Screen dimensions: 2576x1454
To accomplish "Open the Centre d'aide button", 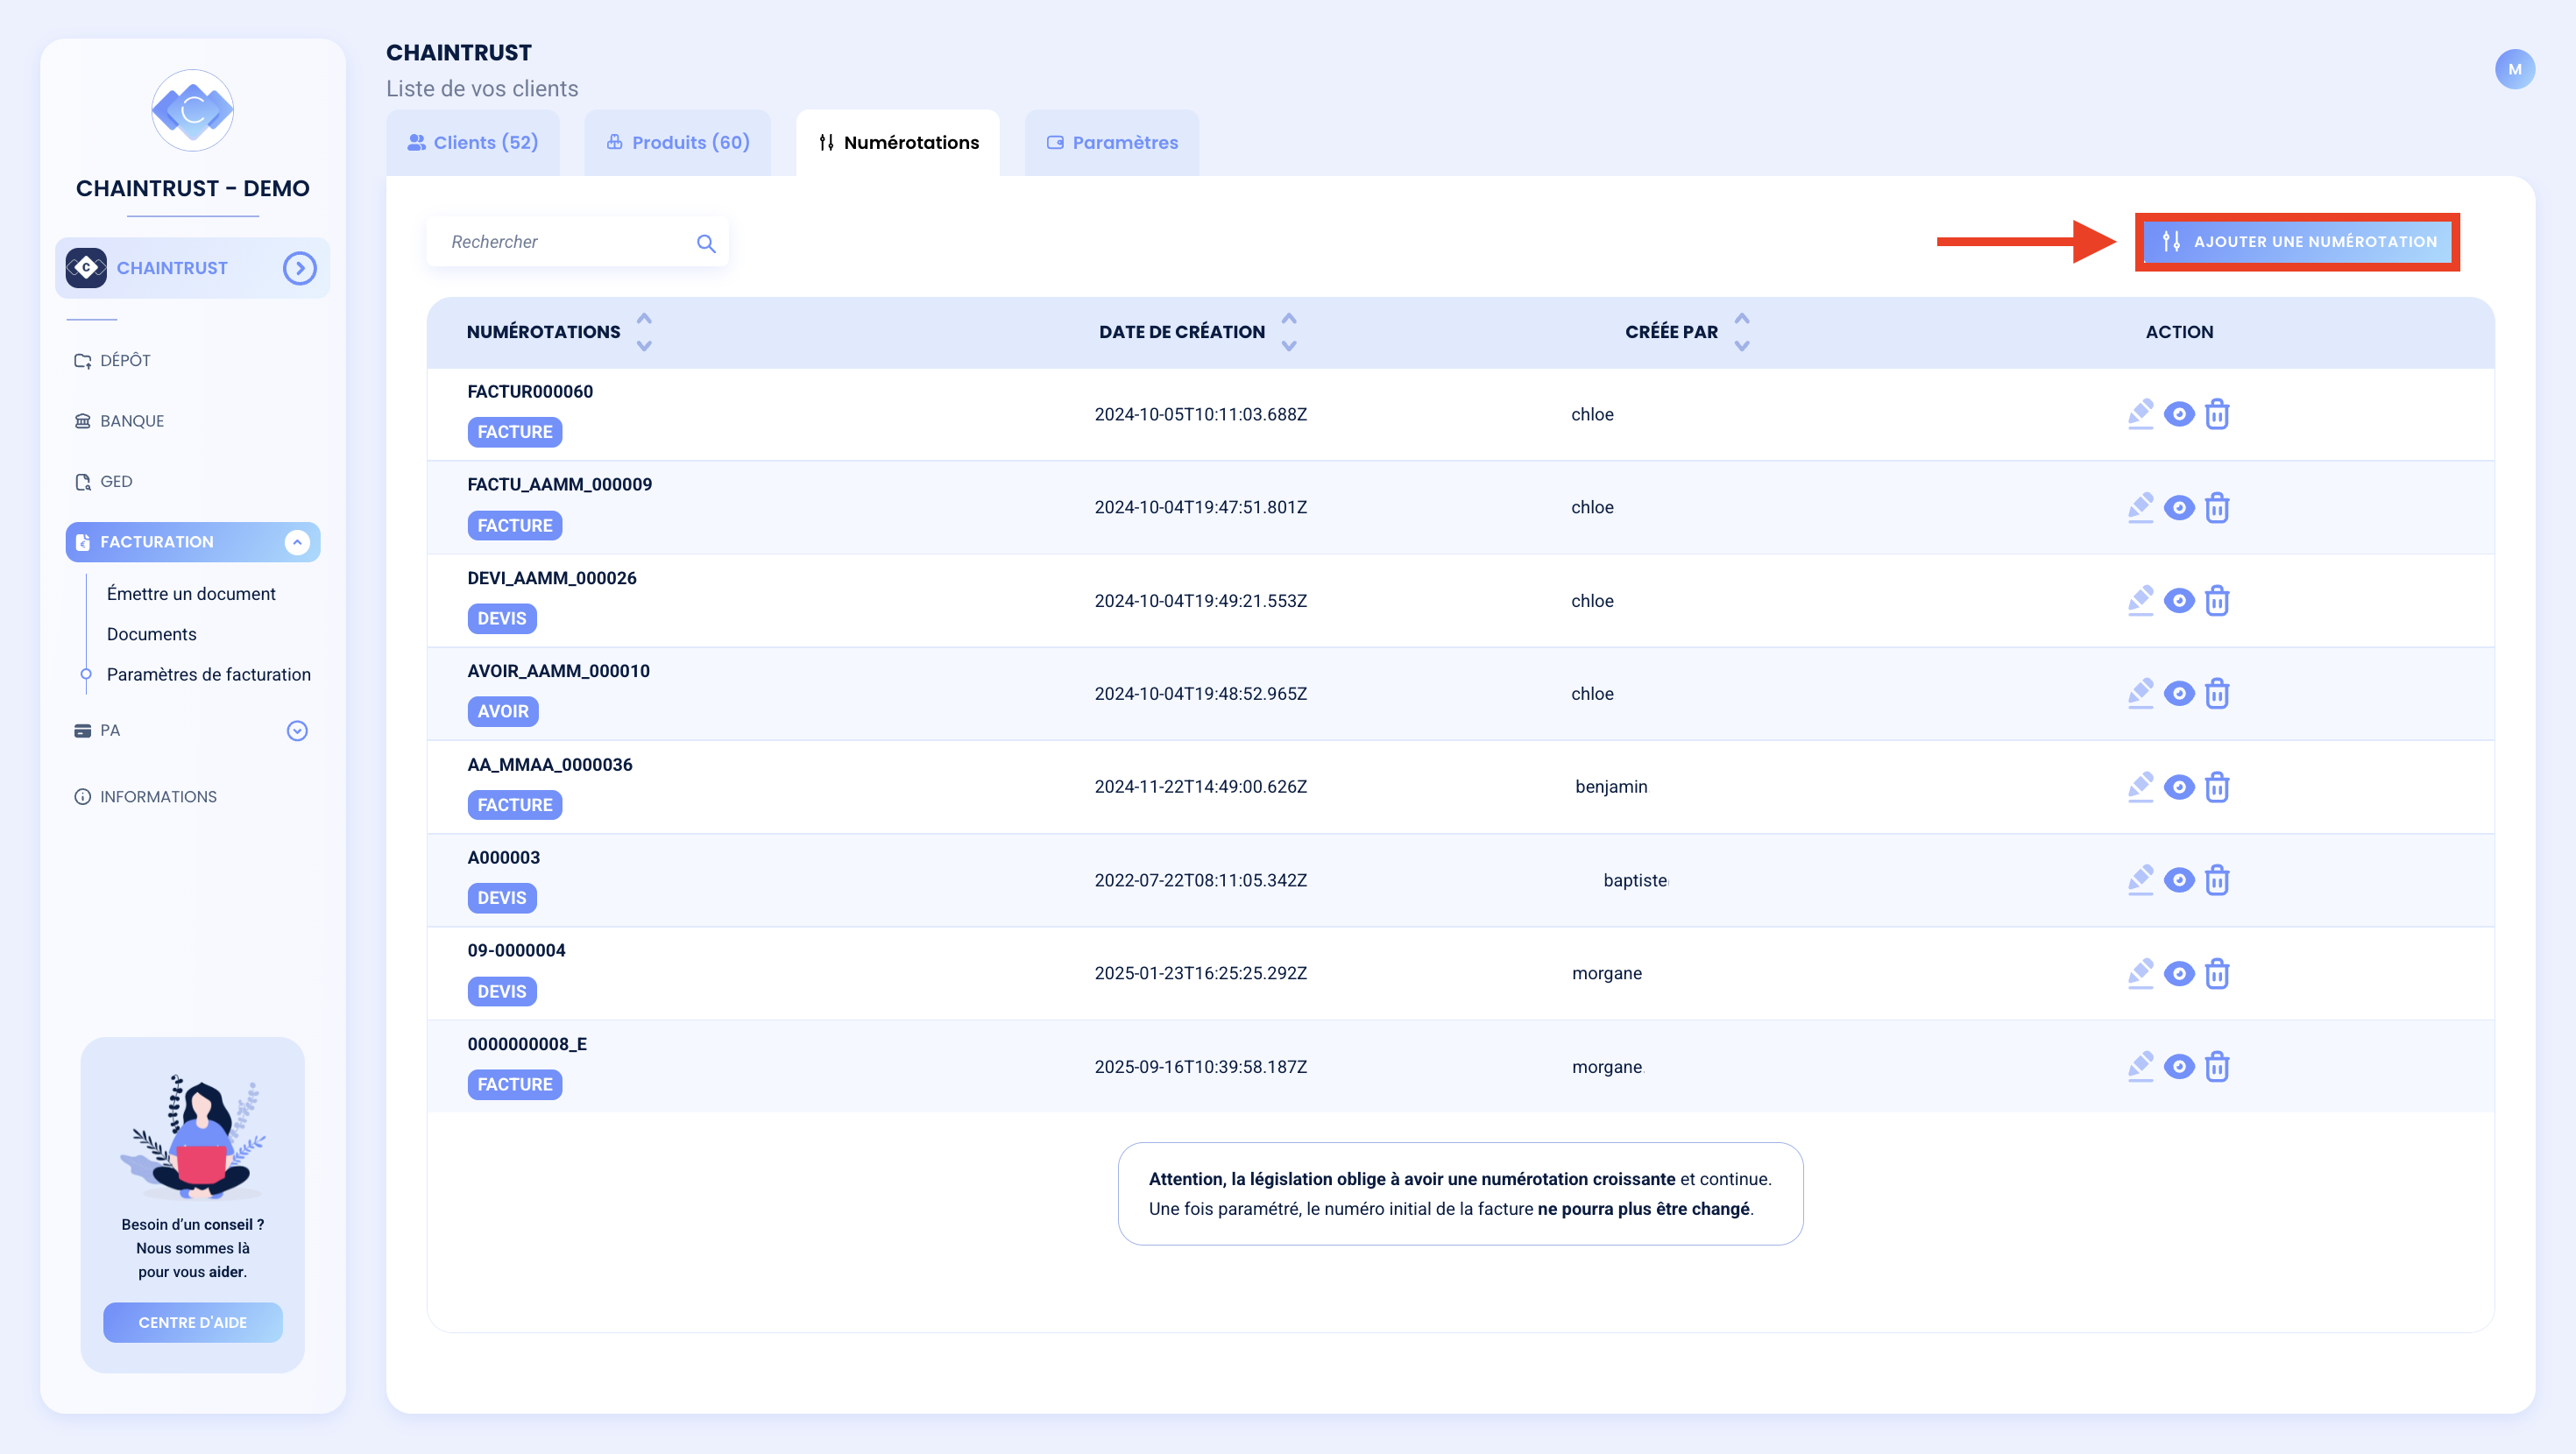I will 193,1322.
